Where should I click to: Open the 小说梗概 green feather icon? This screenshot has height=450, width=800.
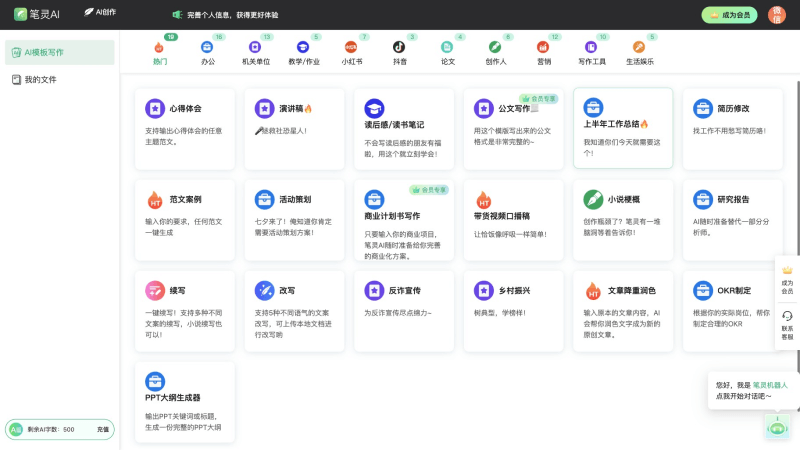[x=592, y=199]
